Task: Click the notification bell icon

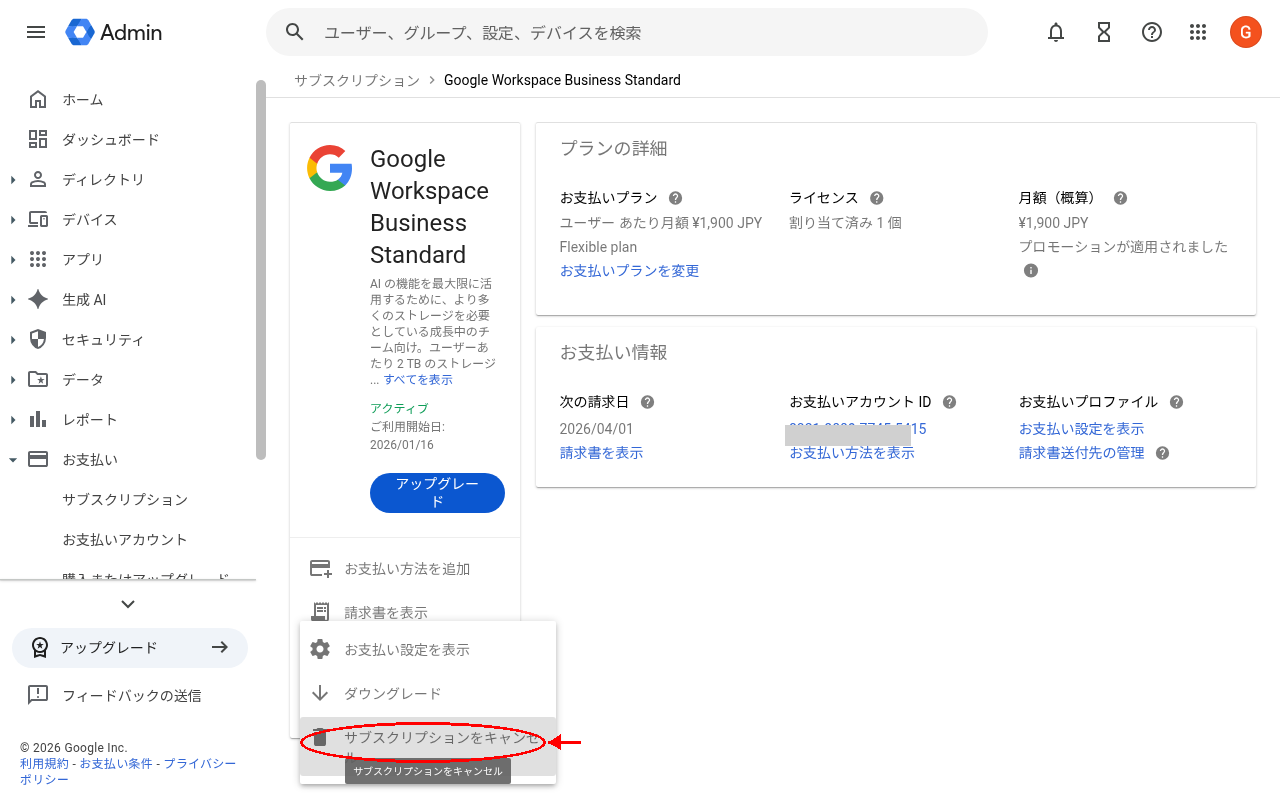Action: 1055,32
